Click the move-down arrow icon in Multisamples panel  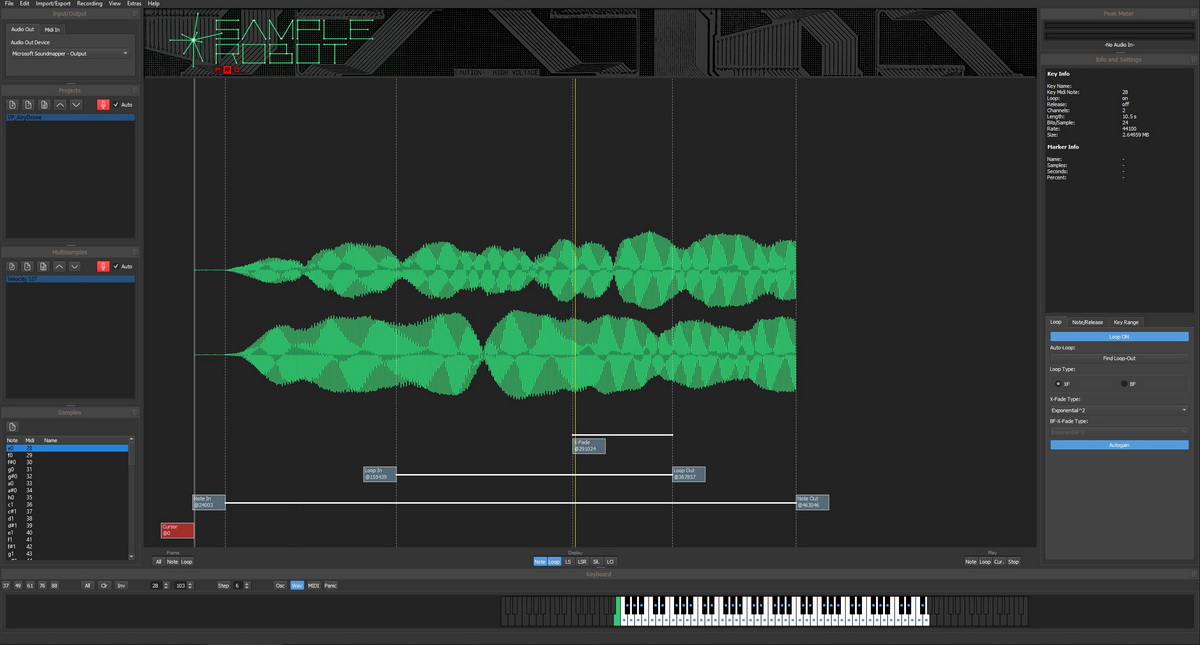coord(77,266)
